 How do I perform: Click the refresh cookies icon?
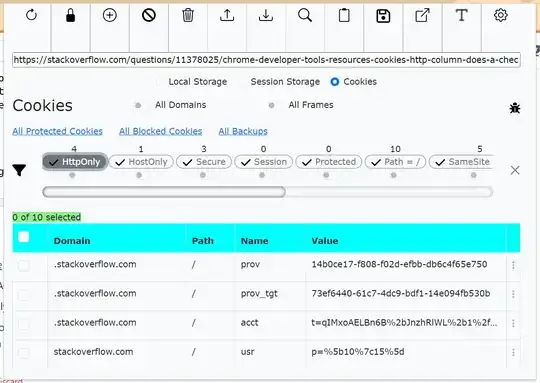point(31,15)
